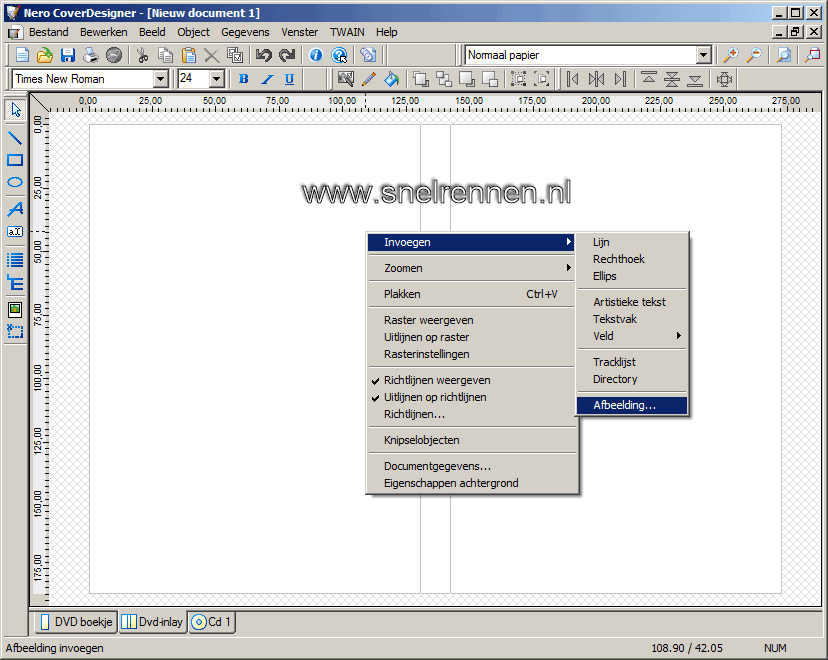The height and width of the screenshot is (660, 828).
Task: Click the pencil Pen properties icon
Action: coord(369,79)
